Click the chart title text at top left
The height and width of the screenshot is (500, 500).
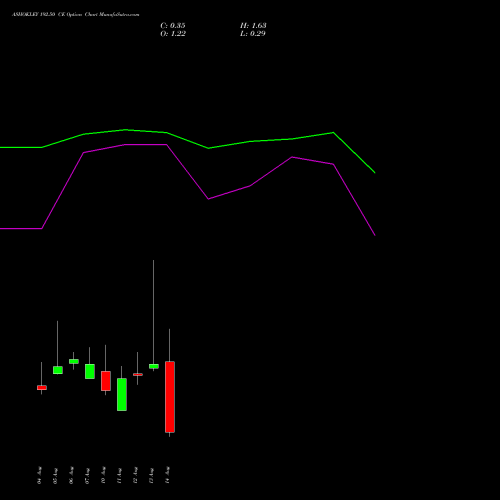click(x=75, y=15)
